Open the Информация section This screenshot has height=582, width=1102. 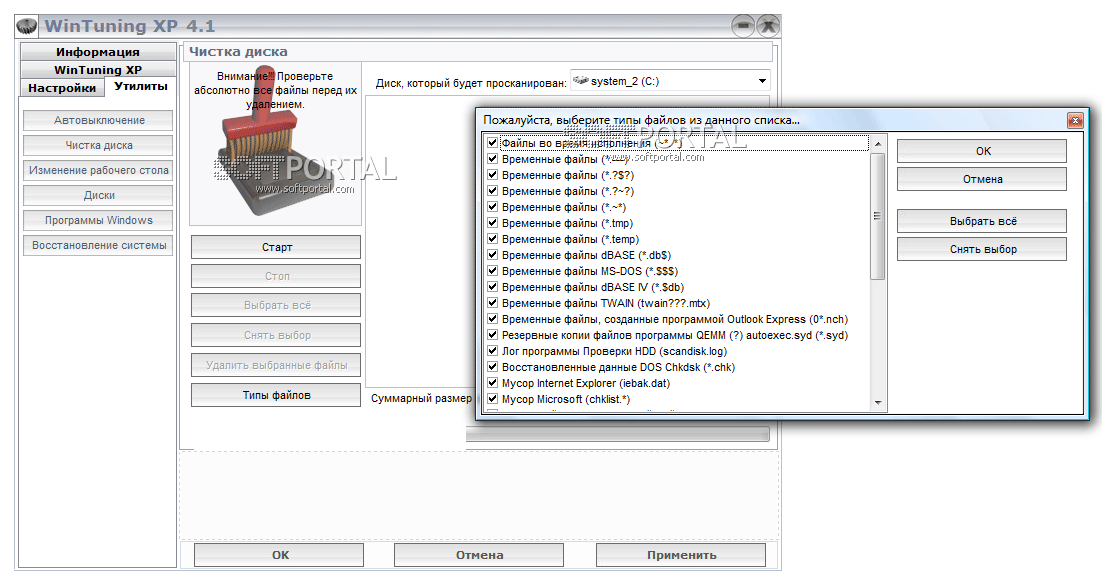[x=98, y=52]
